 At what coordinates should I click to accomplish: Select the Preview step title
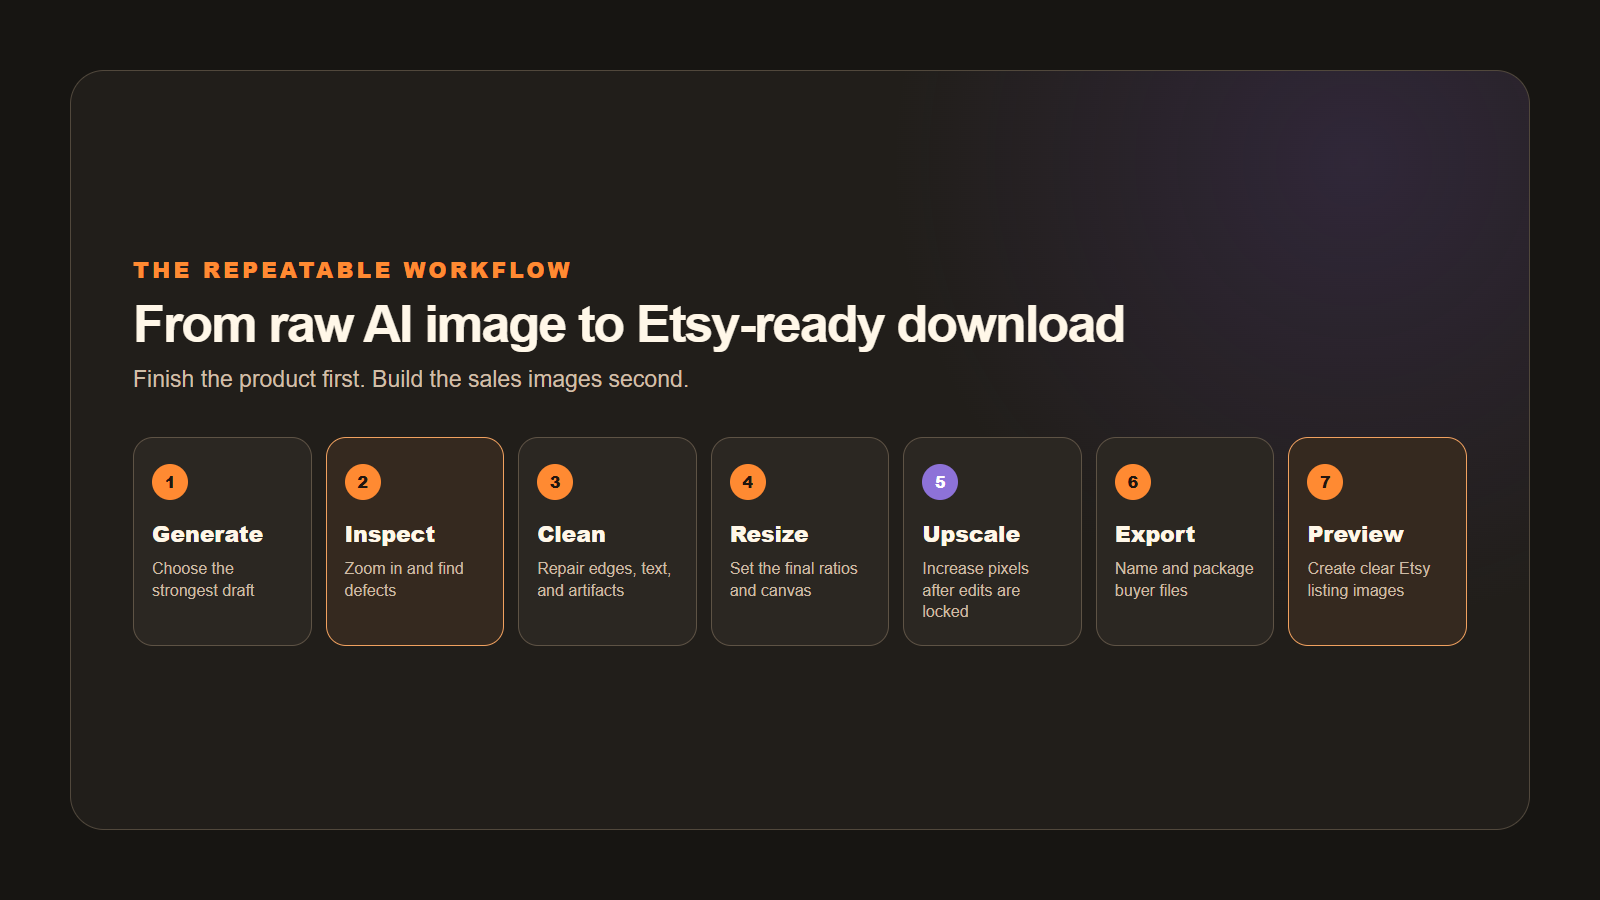(x=1355, y=534)
